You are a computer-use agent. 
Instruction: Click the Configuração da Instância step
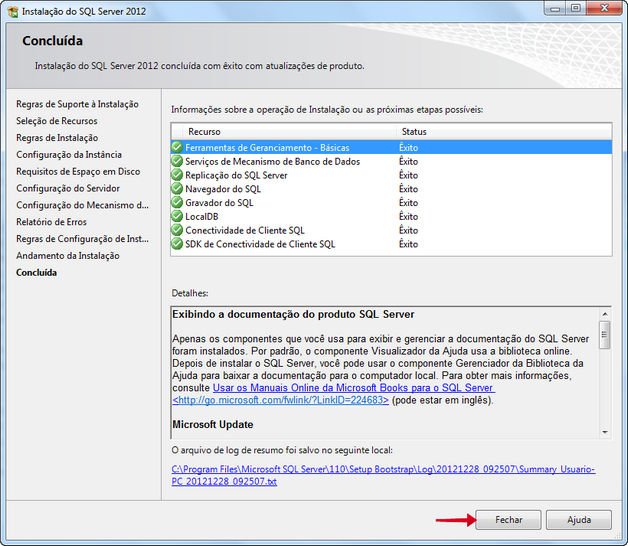[x=69, y=155]
